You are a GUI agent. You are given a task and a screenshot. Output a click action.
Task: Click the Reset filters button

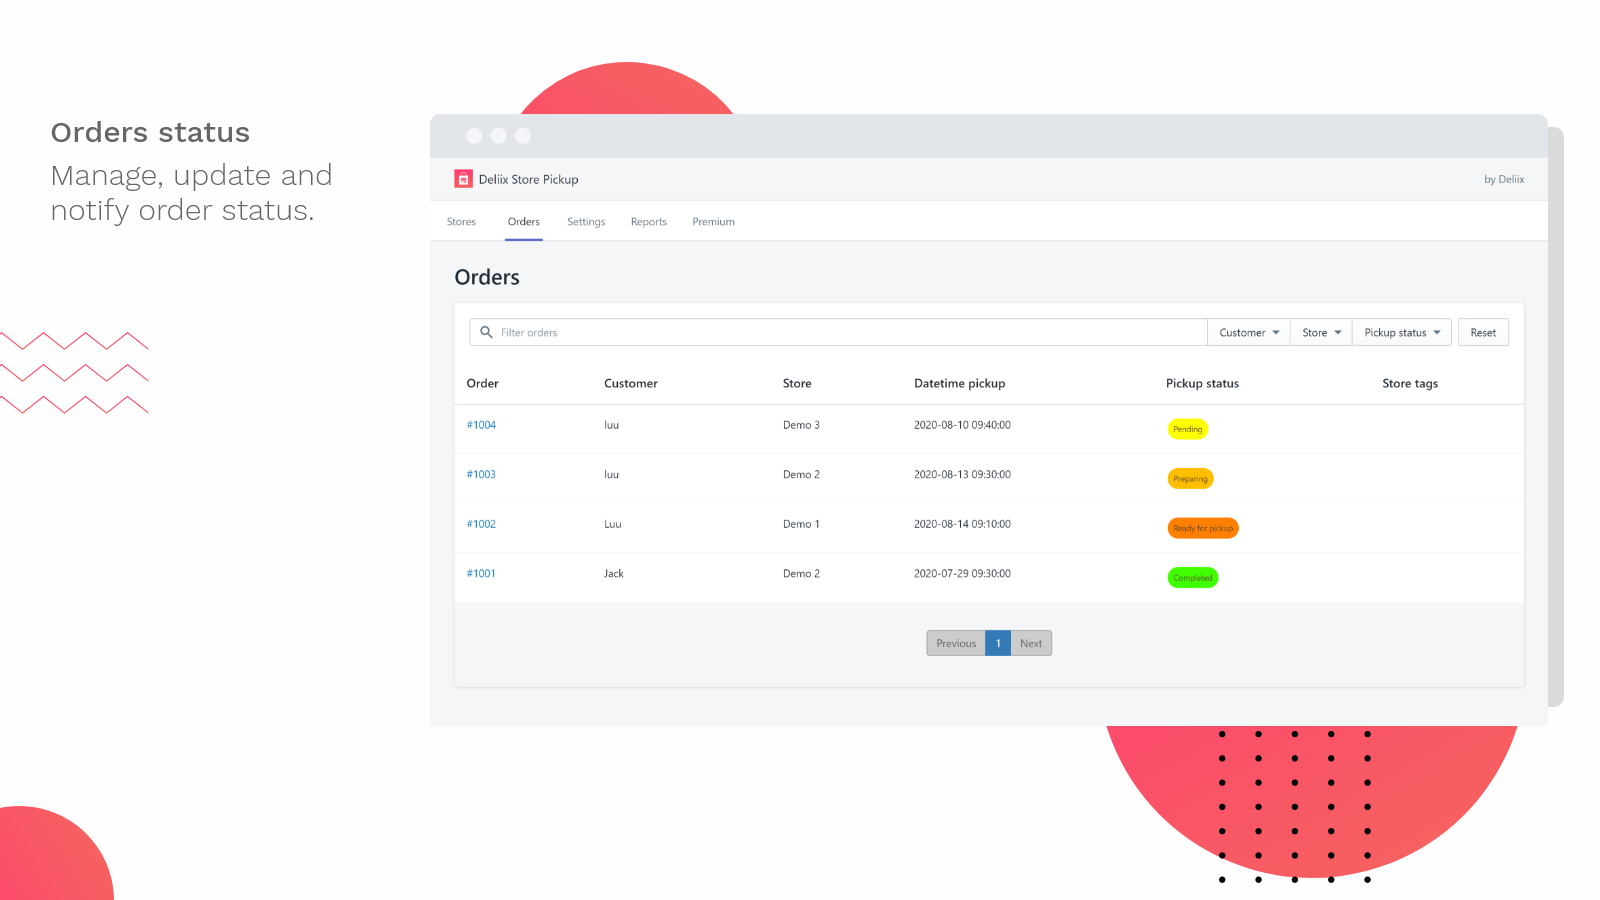tap(1483, 332)
